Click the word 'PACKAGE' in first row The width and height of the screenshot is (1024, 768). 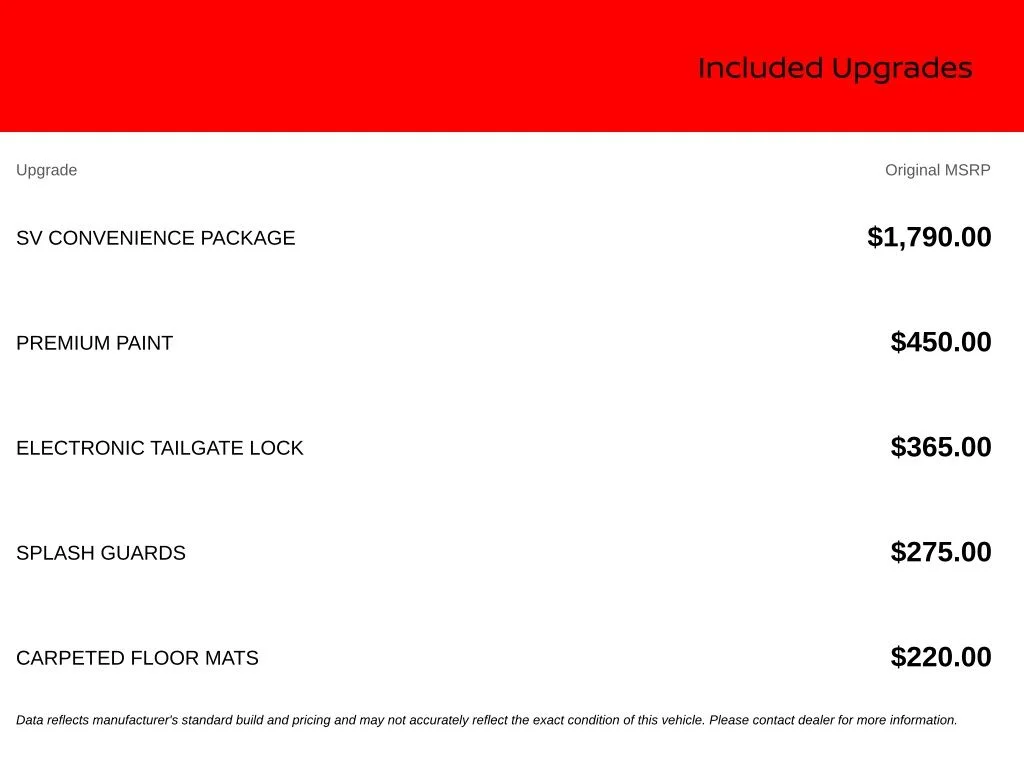pyautogui.click(x=248, y=238)
